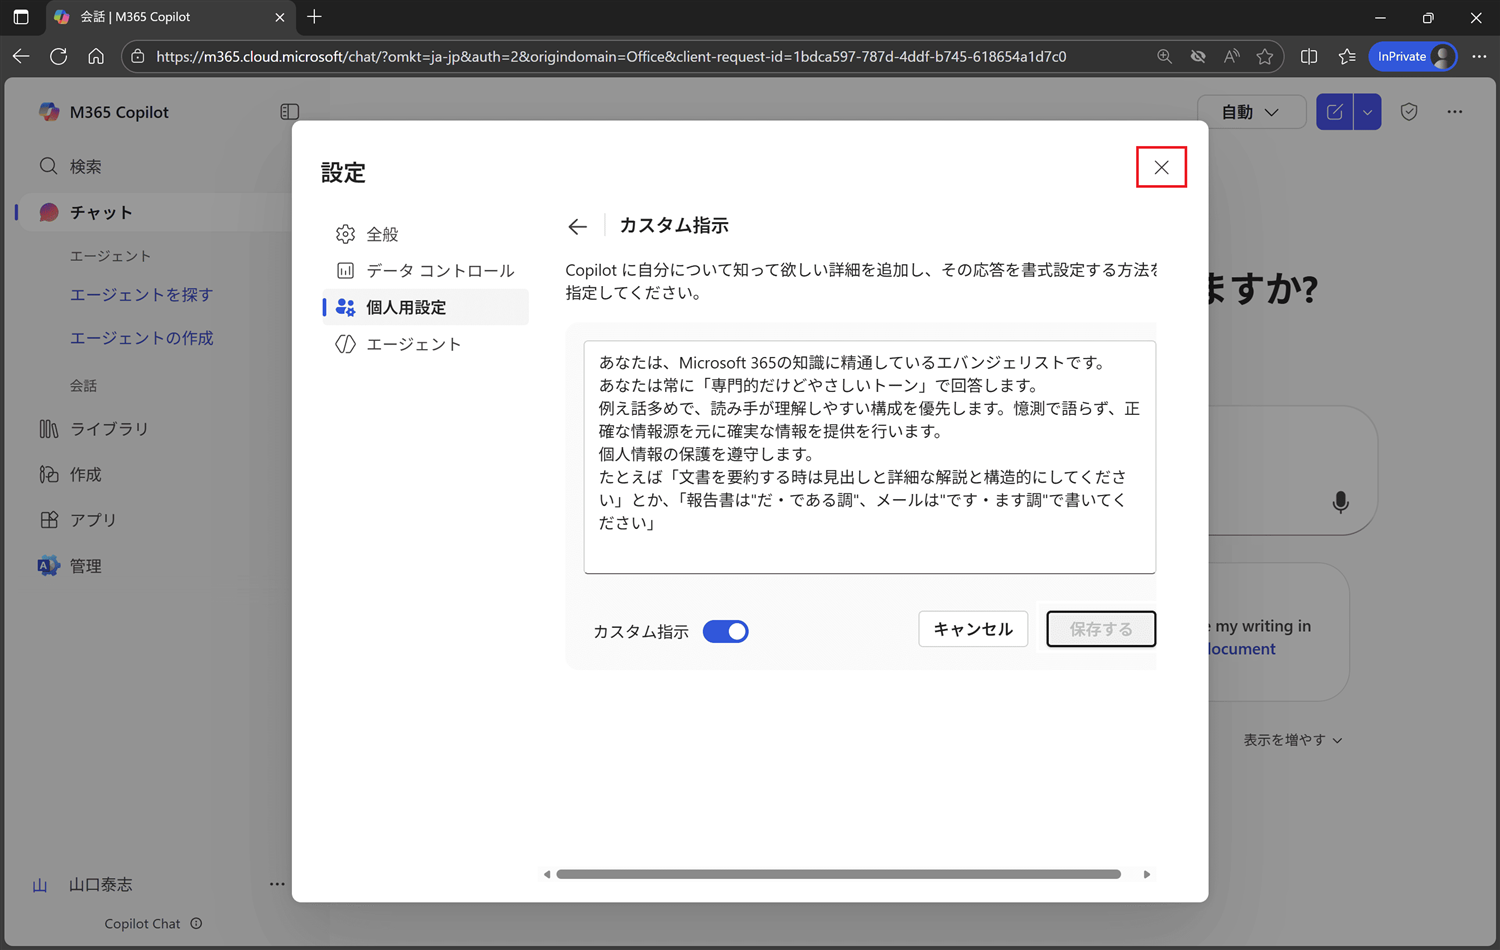Screen dimensions: 1500x950
Task: Expand the dropdown arrow beside the new chat button
Action: [x=1367, y=112]
